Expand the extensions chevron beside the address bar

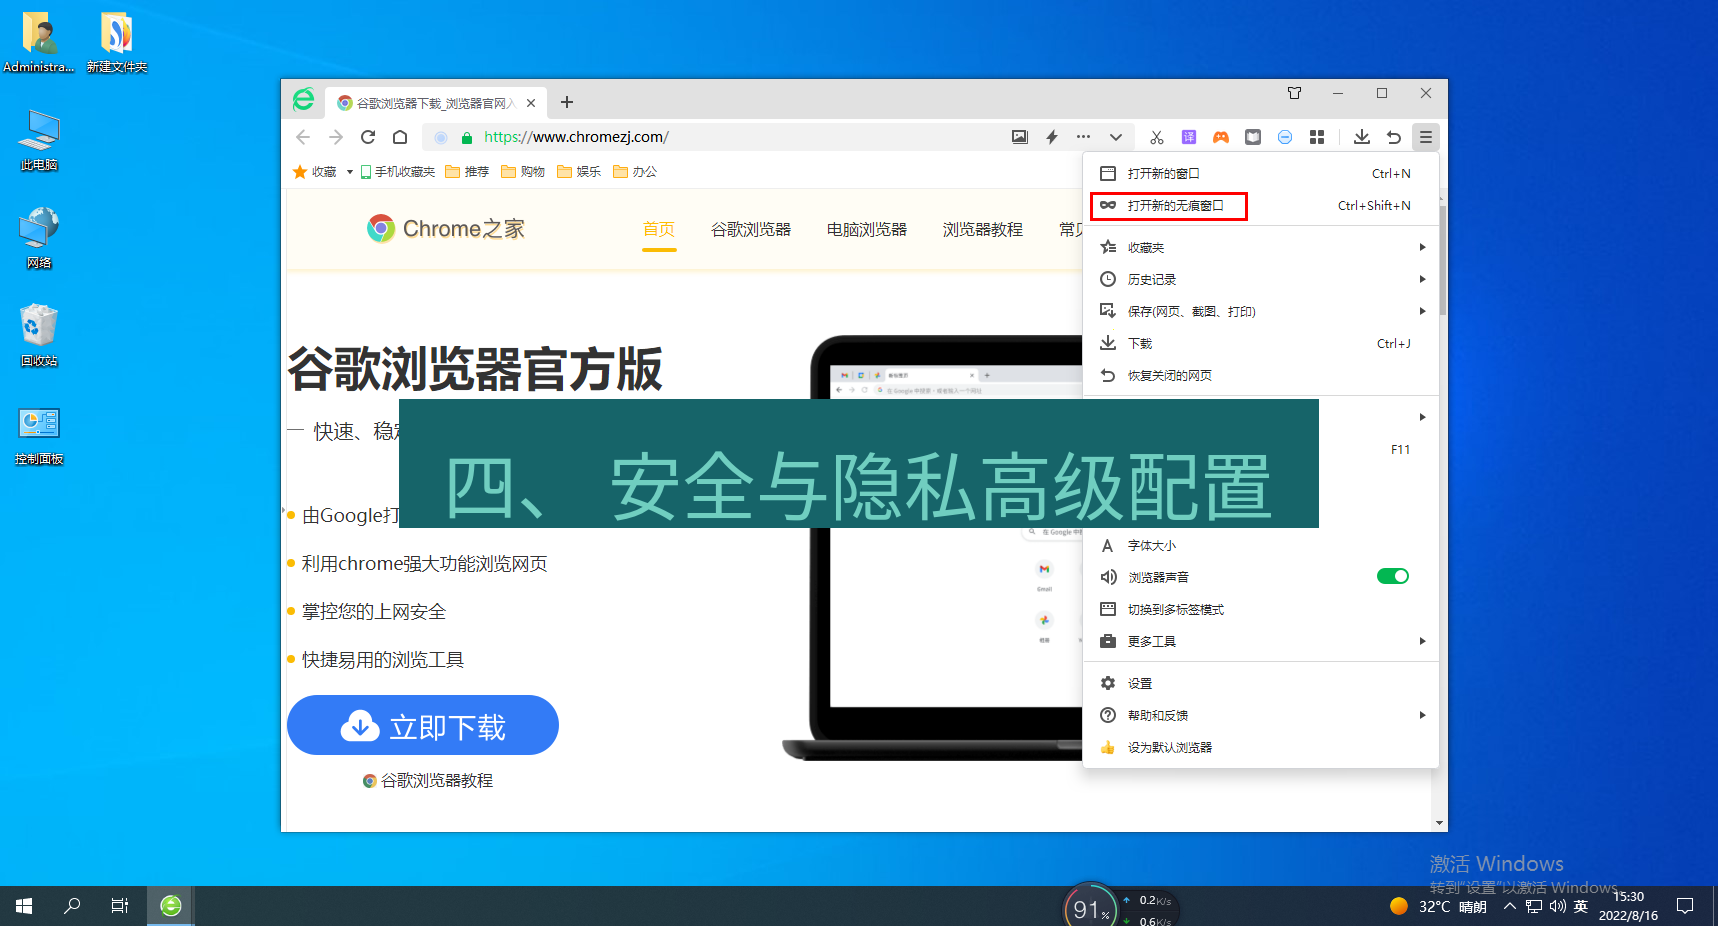coord(1115,137)
